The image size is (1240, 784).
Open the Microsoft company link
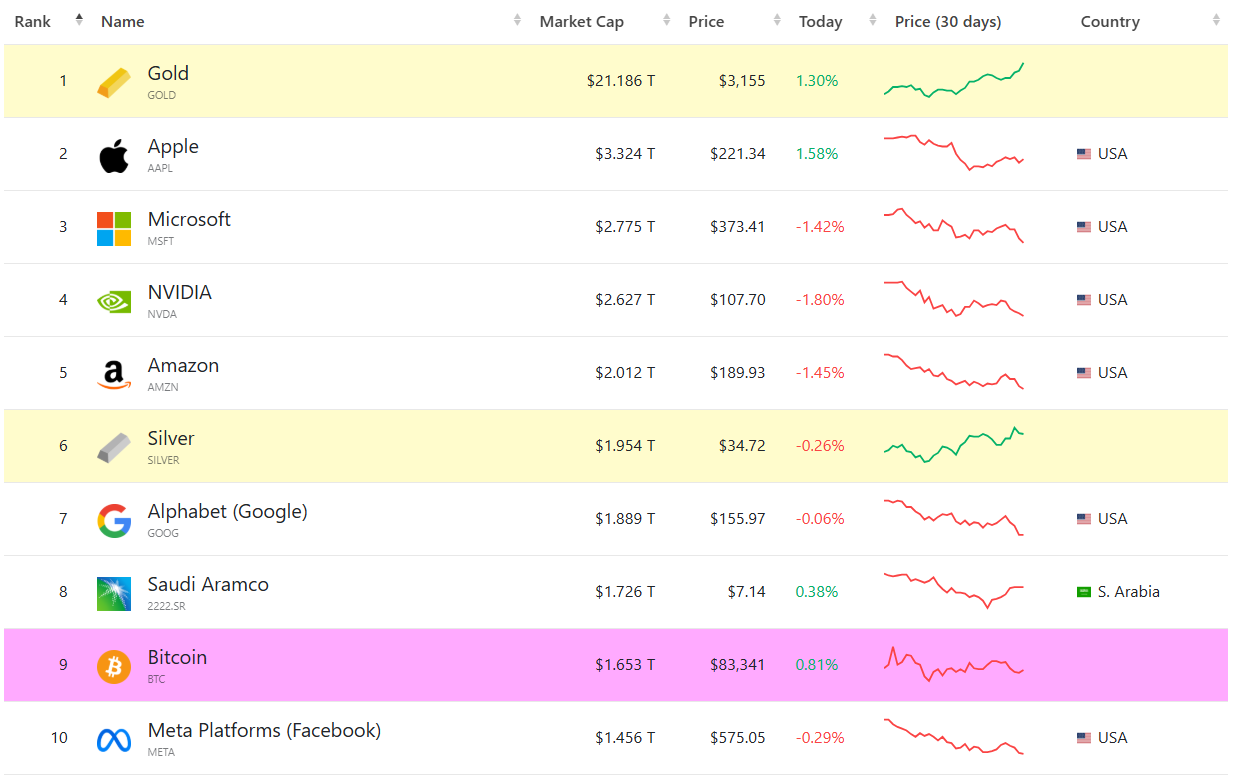189,220
